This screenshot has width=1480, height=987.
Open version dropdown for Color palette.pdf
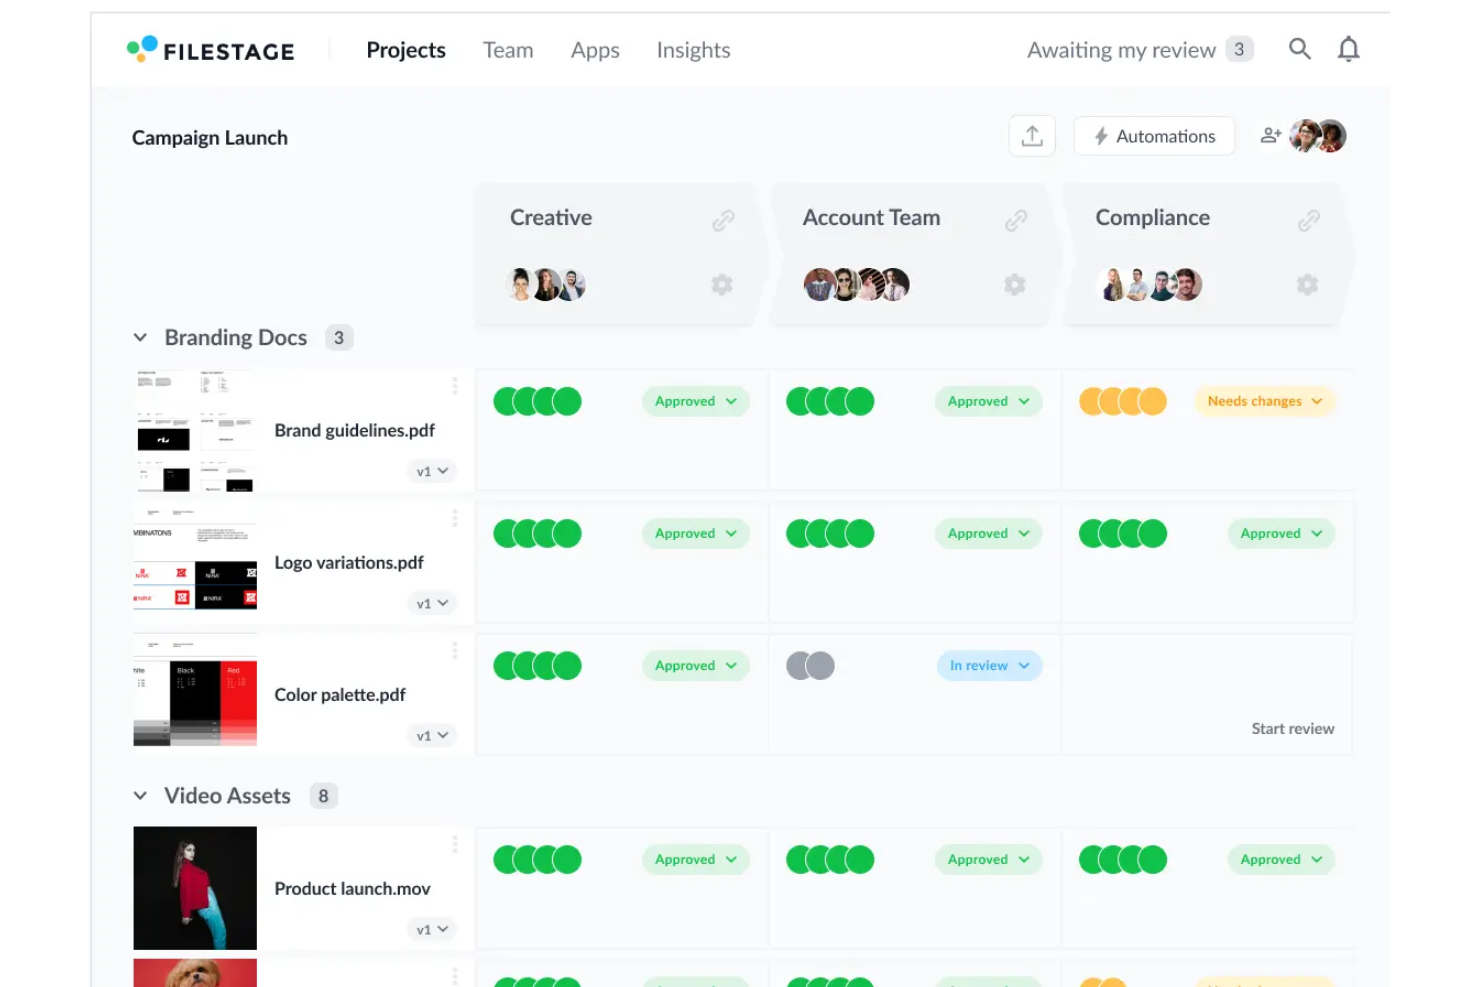pos(432,735)
